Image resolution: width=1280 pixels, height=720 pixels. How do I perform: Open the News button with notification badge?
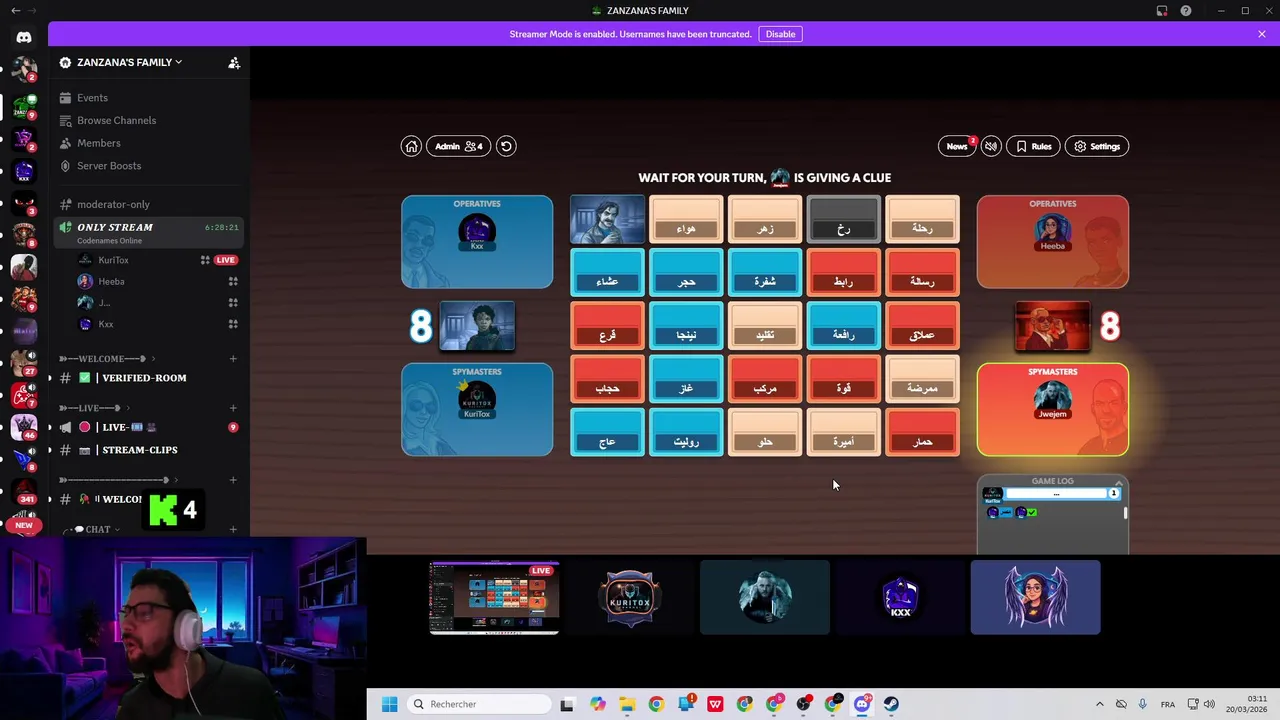point(957,146)
